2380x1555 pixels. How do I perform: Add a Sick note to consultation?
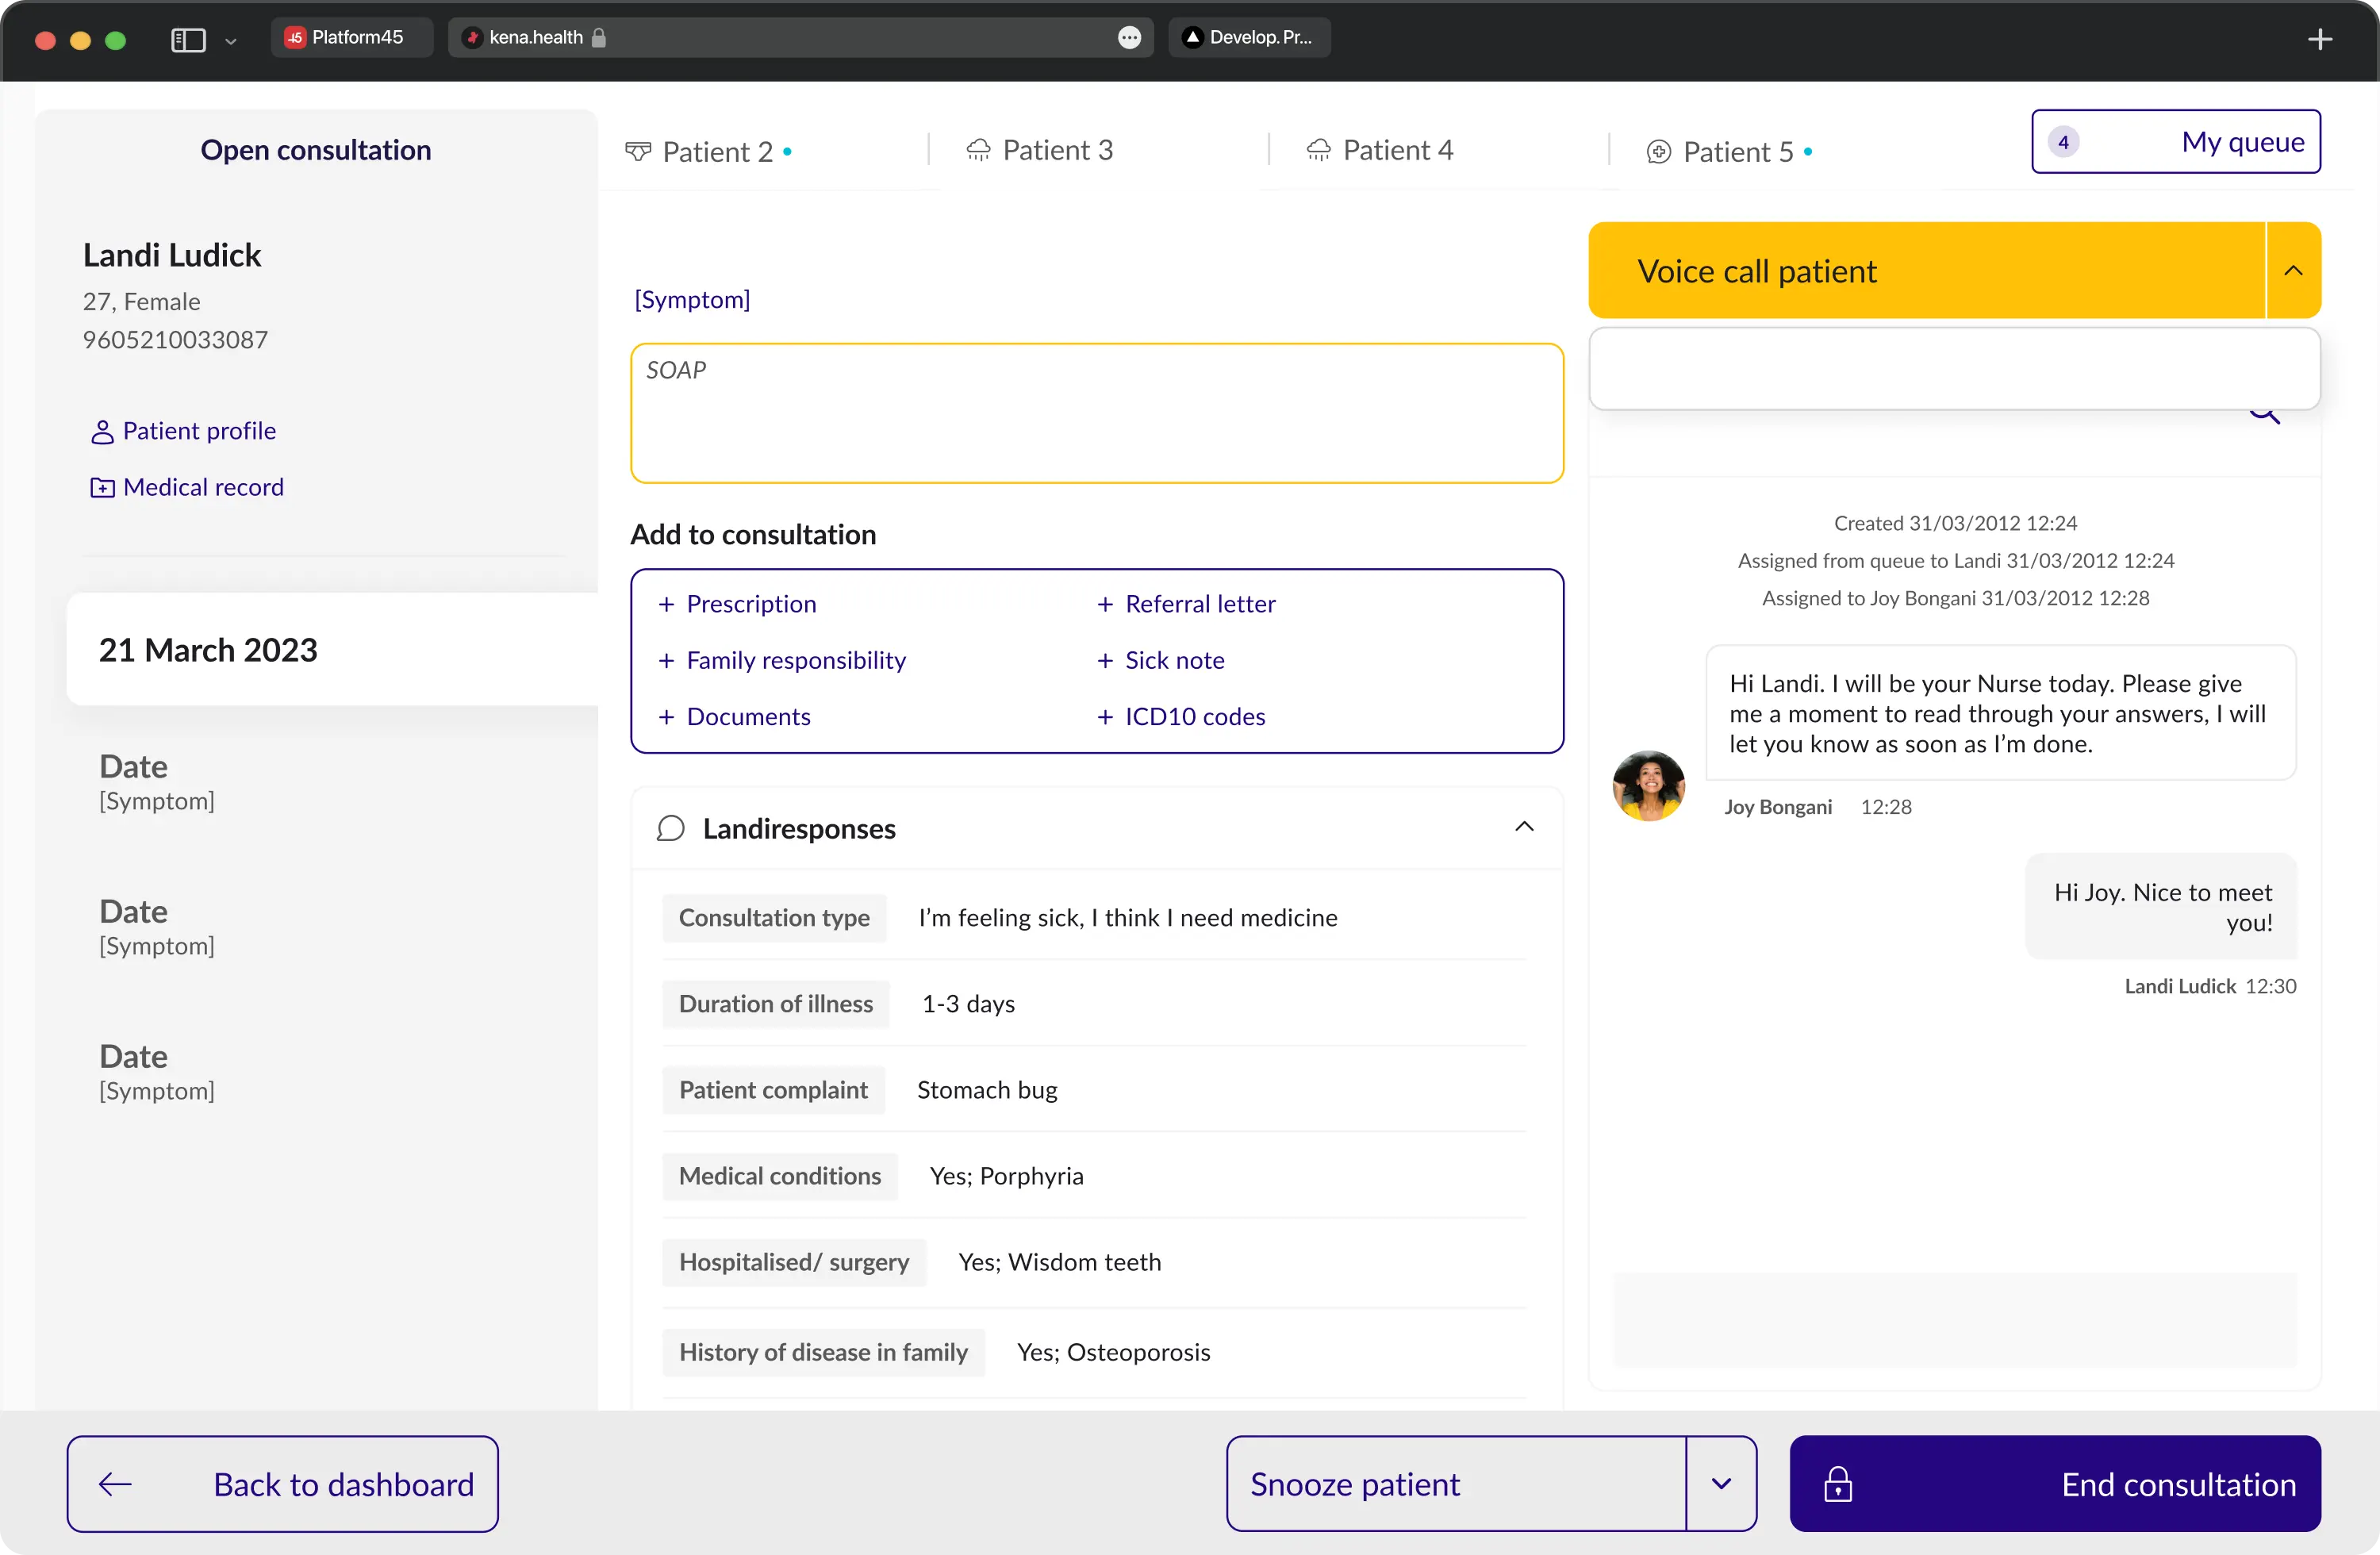(x=1173, y=660)
